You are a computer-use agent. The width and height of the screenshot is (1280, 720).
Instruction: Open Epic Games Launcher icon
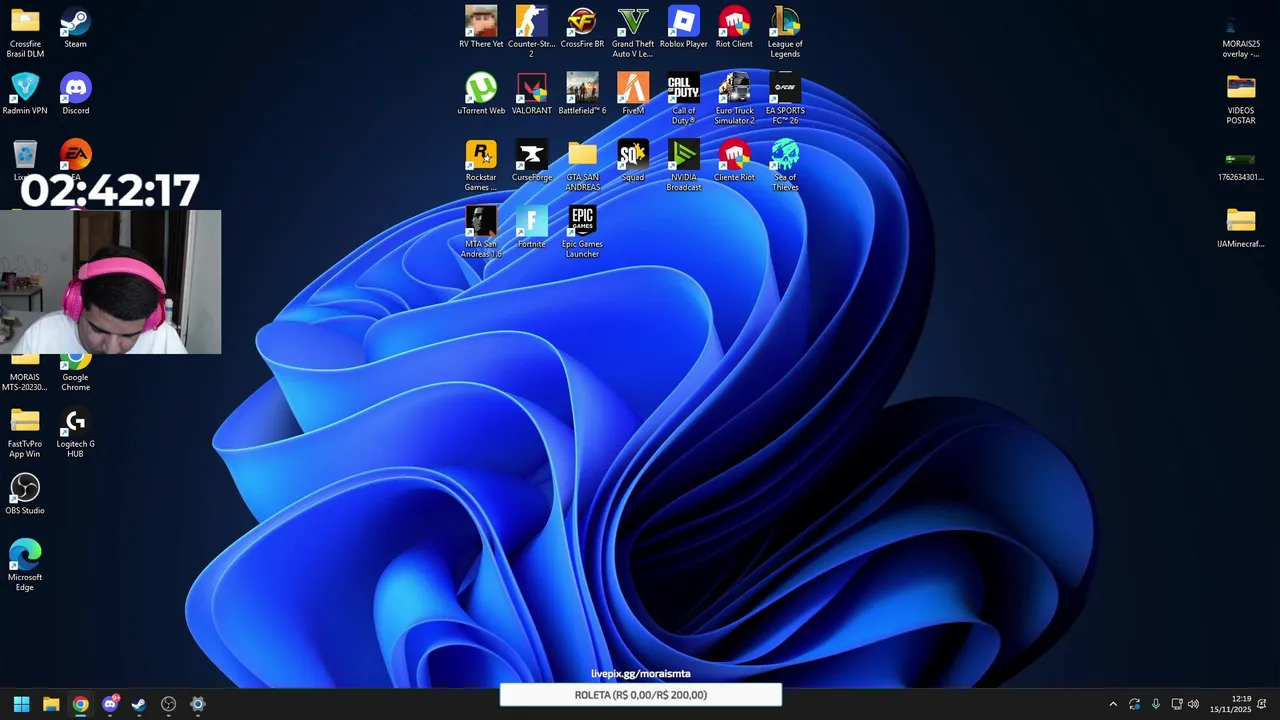point(582,232)
